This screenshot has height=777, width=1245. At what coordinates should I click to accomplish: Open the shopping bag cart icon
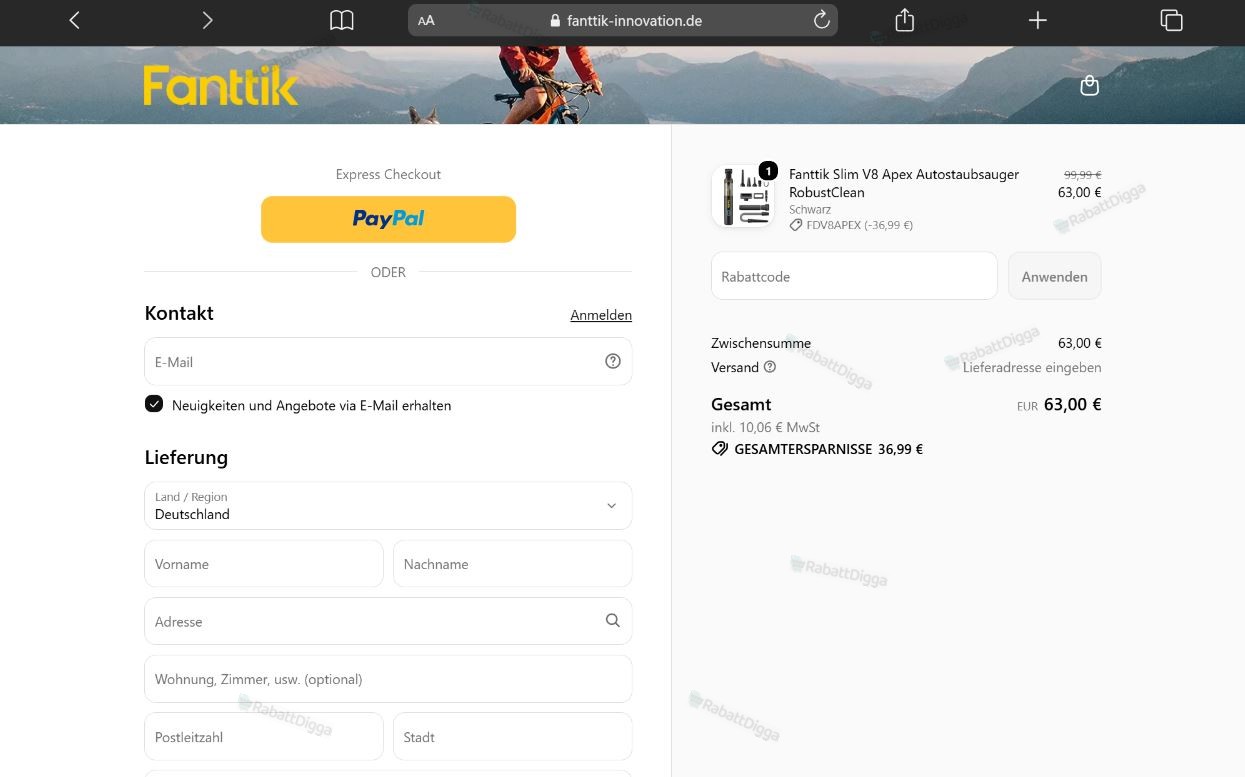tap(1090, 86)
